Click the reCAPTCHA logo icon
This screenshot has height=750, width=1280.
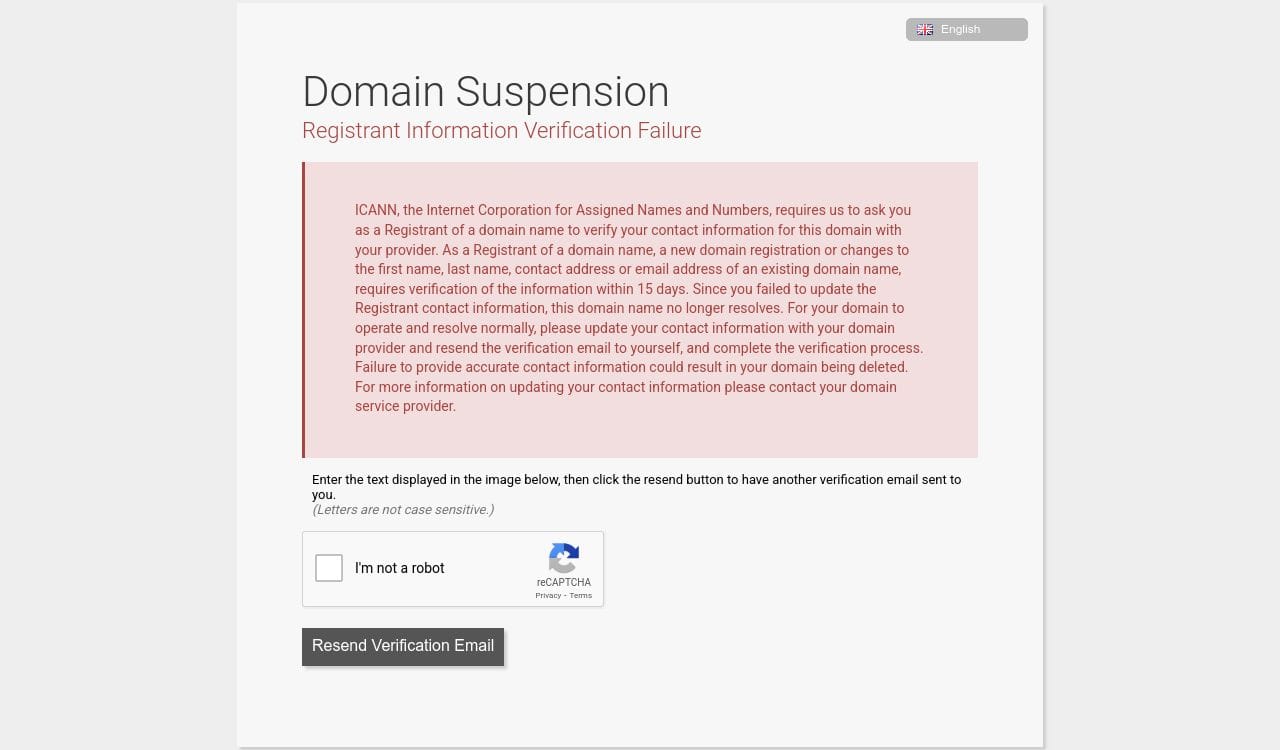pos(564,558)
